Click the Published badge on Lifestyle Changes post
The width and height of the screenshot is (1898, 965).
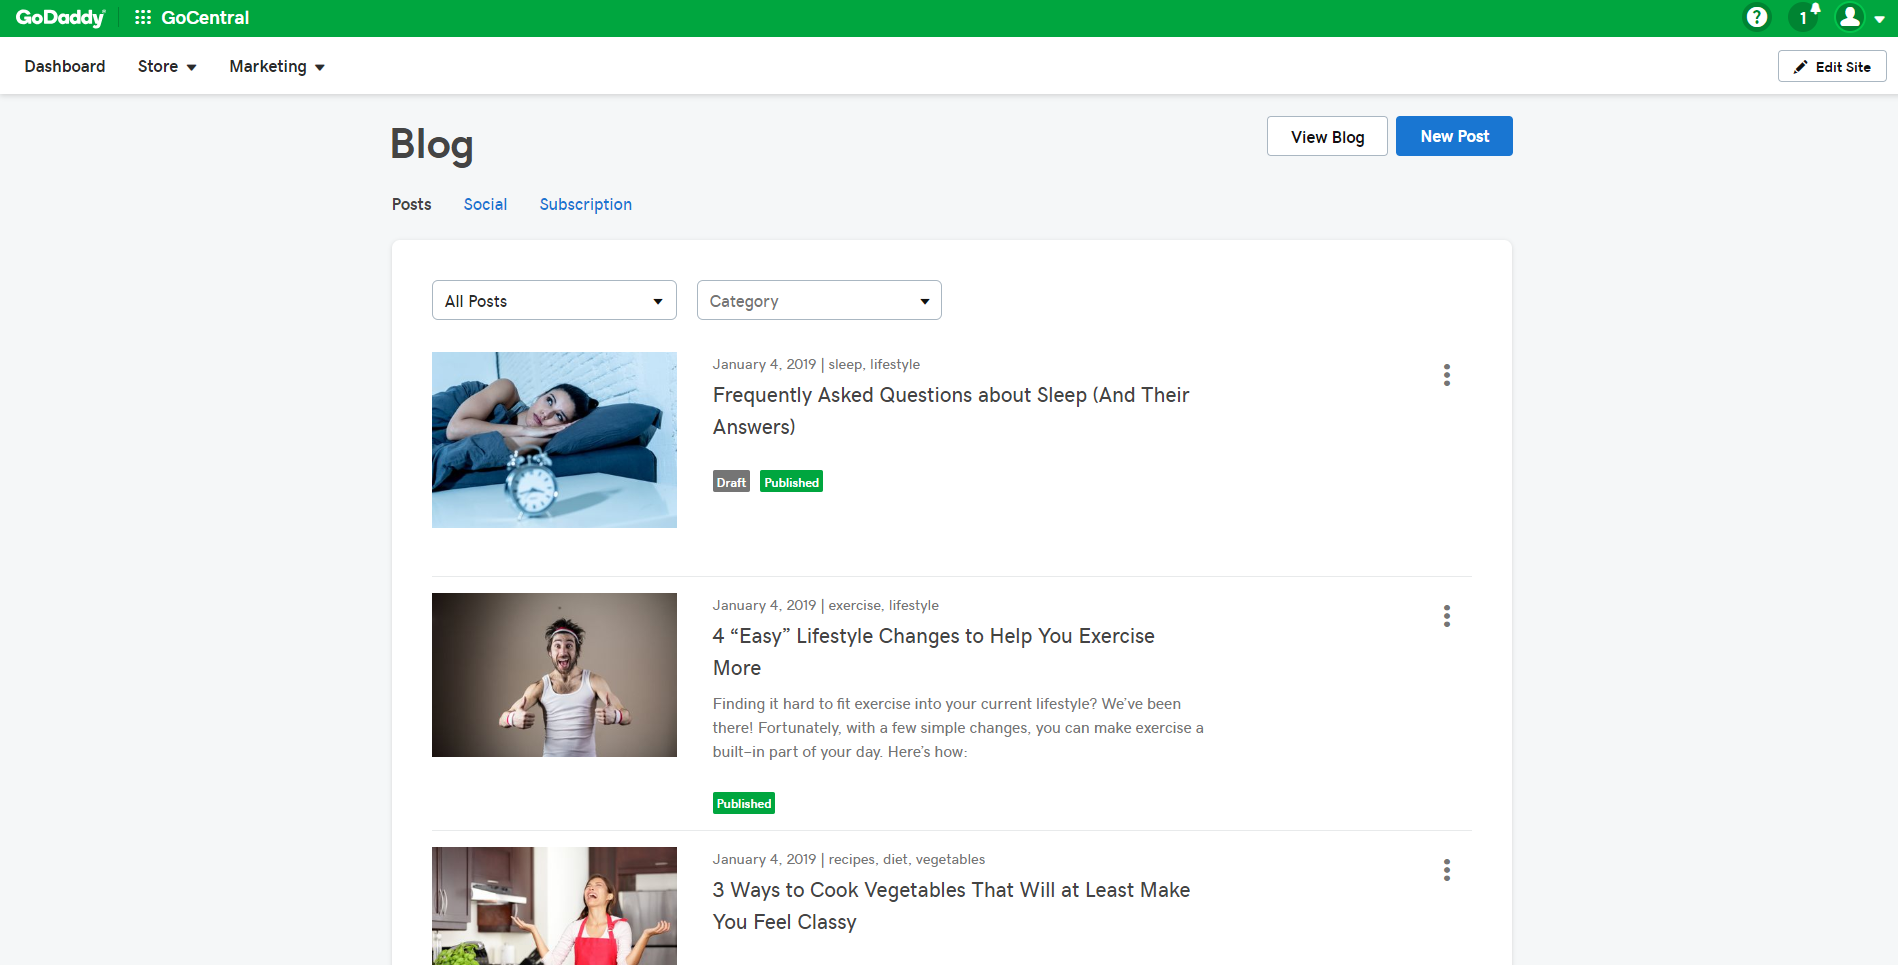click(x=744, y=803)
